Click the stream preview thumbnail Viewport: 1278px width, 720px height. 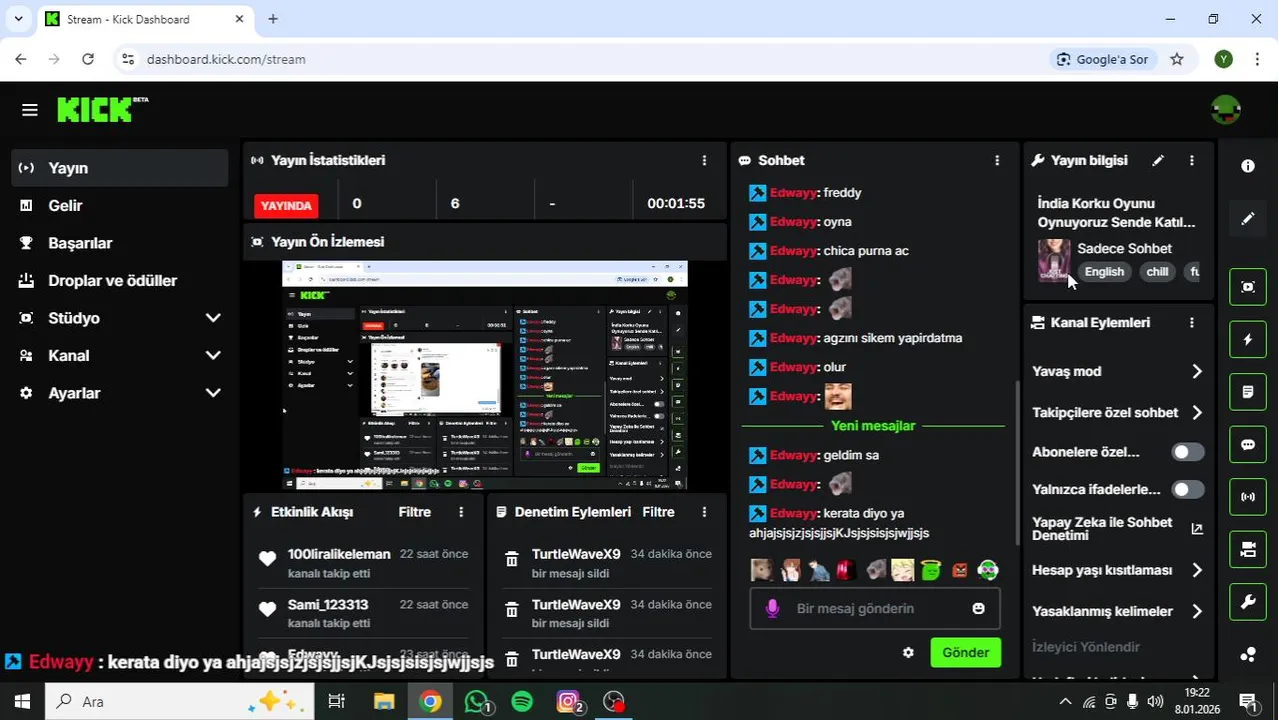point(484,376)
